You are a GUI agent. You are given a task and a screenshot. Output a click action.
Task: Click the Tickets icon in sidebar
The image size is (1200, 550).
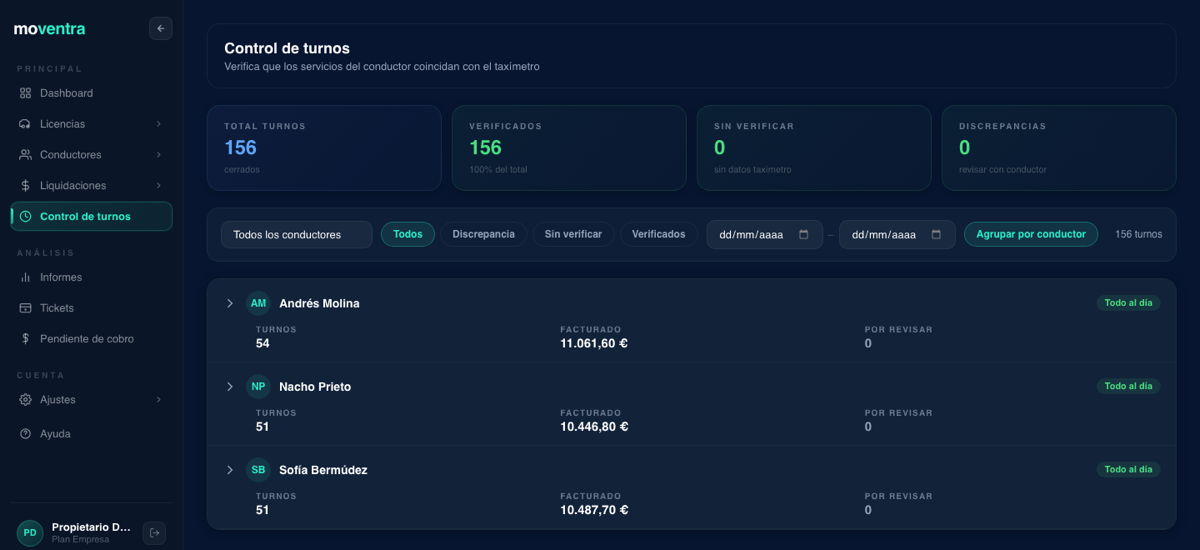point(25,308)
